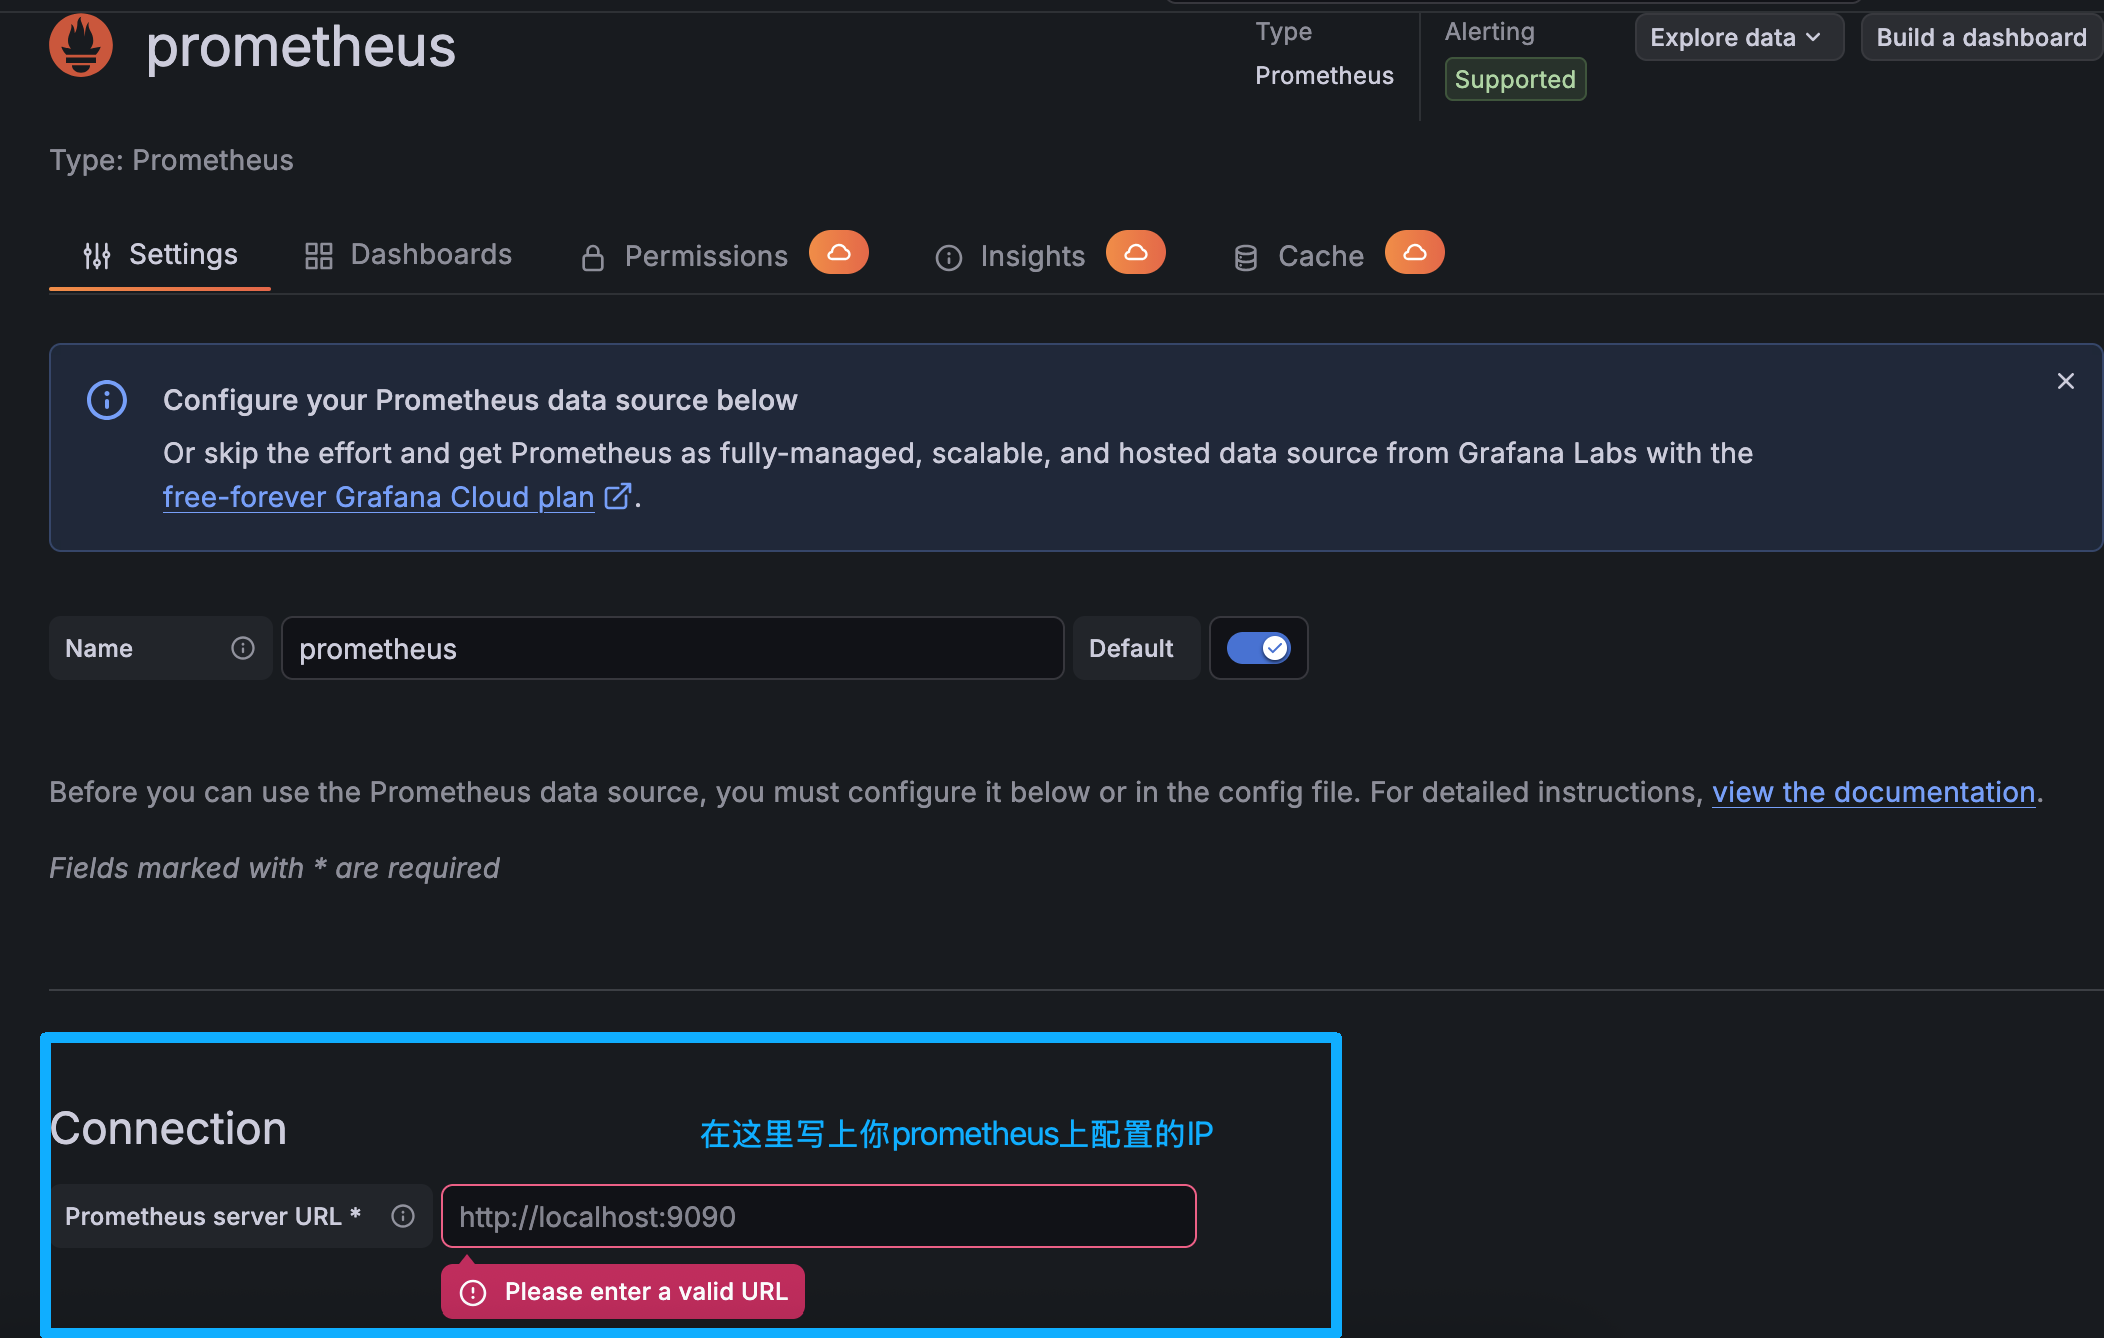
Task: Follow the view the documentation link
Action: pos(1873,792)
